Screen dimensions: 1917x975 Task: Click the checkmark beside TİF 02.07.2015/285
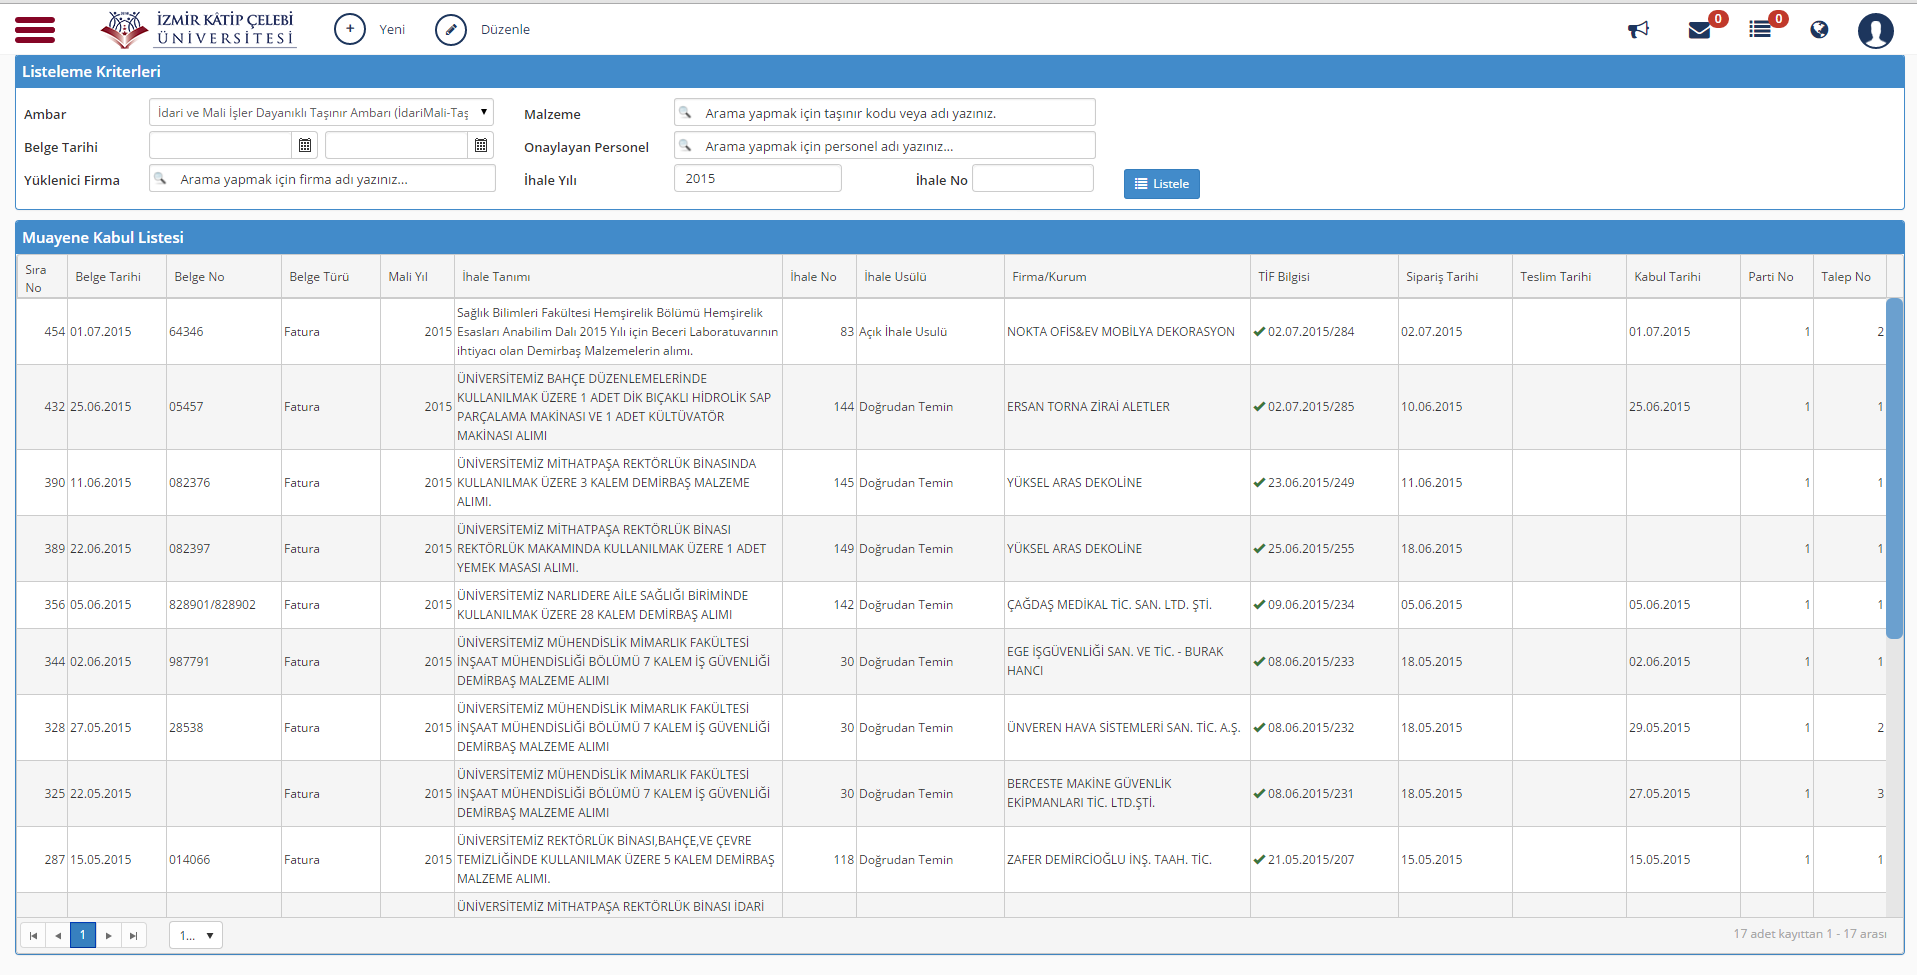[x=1259, y=407]
